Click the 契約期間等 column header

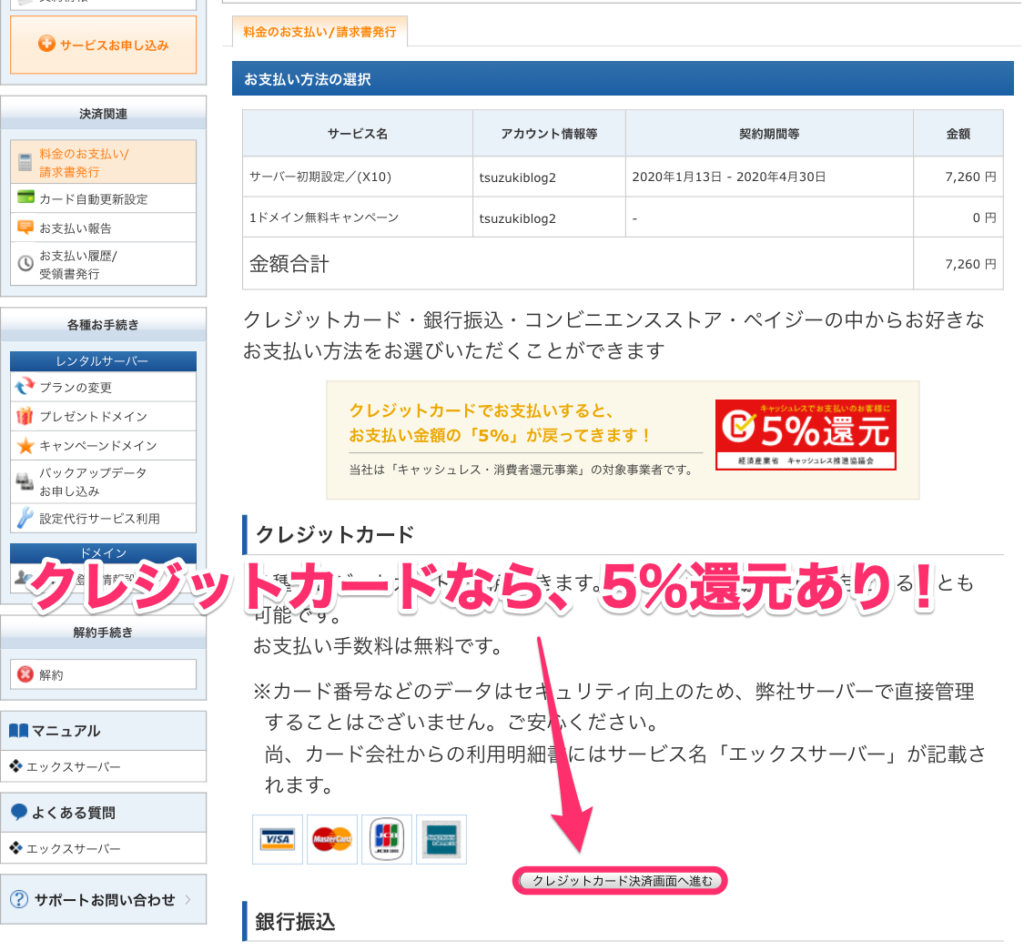click(x=769, y=133)
